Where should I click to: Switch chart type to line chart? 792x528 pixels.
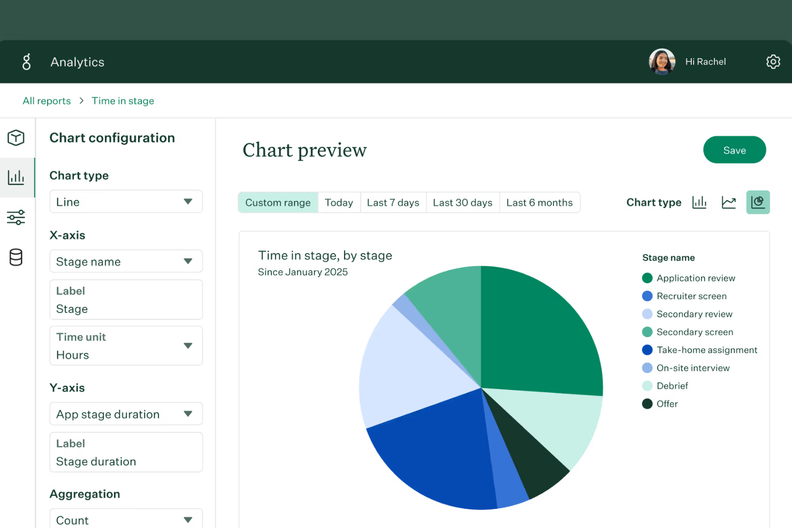coord(729,203)
